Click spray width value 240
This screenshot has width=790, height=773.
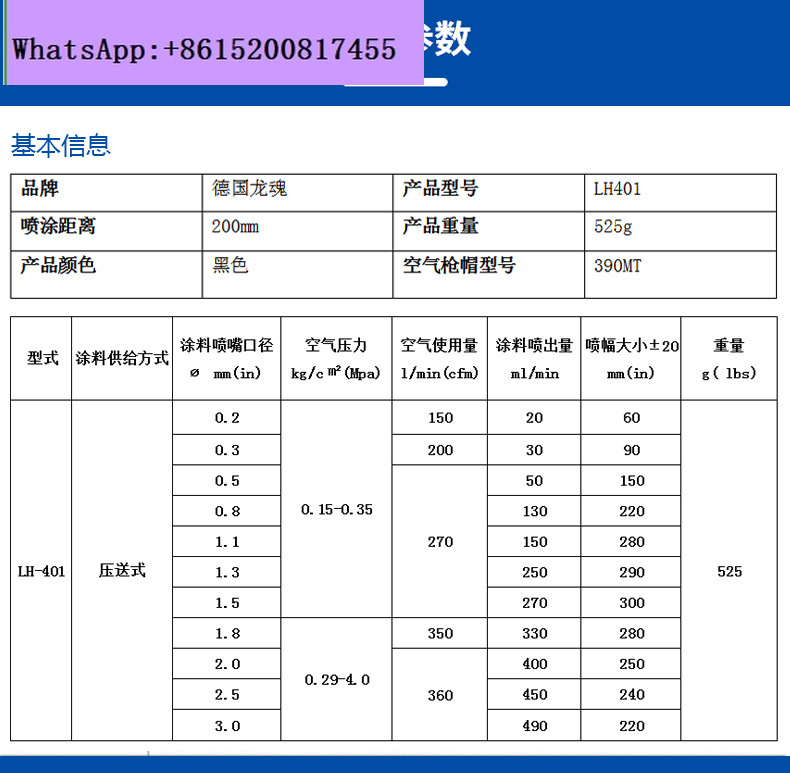coord(631,695)
